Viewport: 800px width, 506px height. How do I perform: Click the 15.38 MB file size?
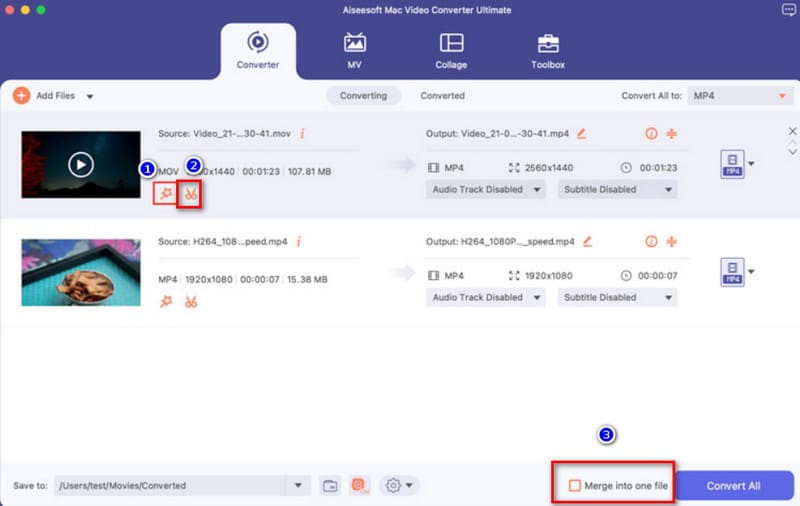pos(307,280)
